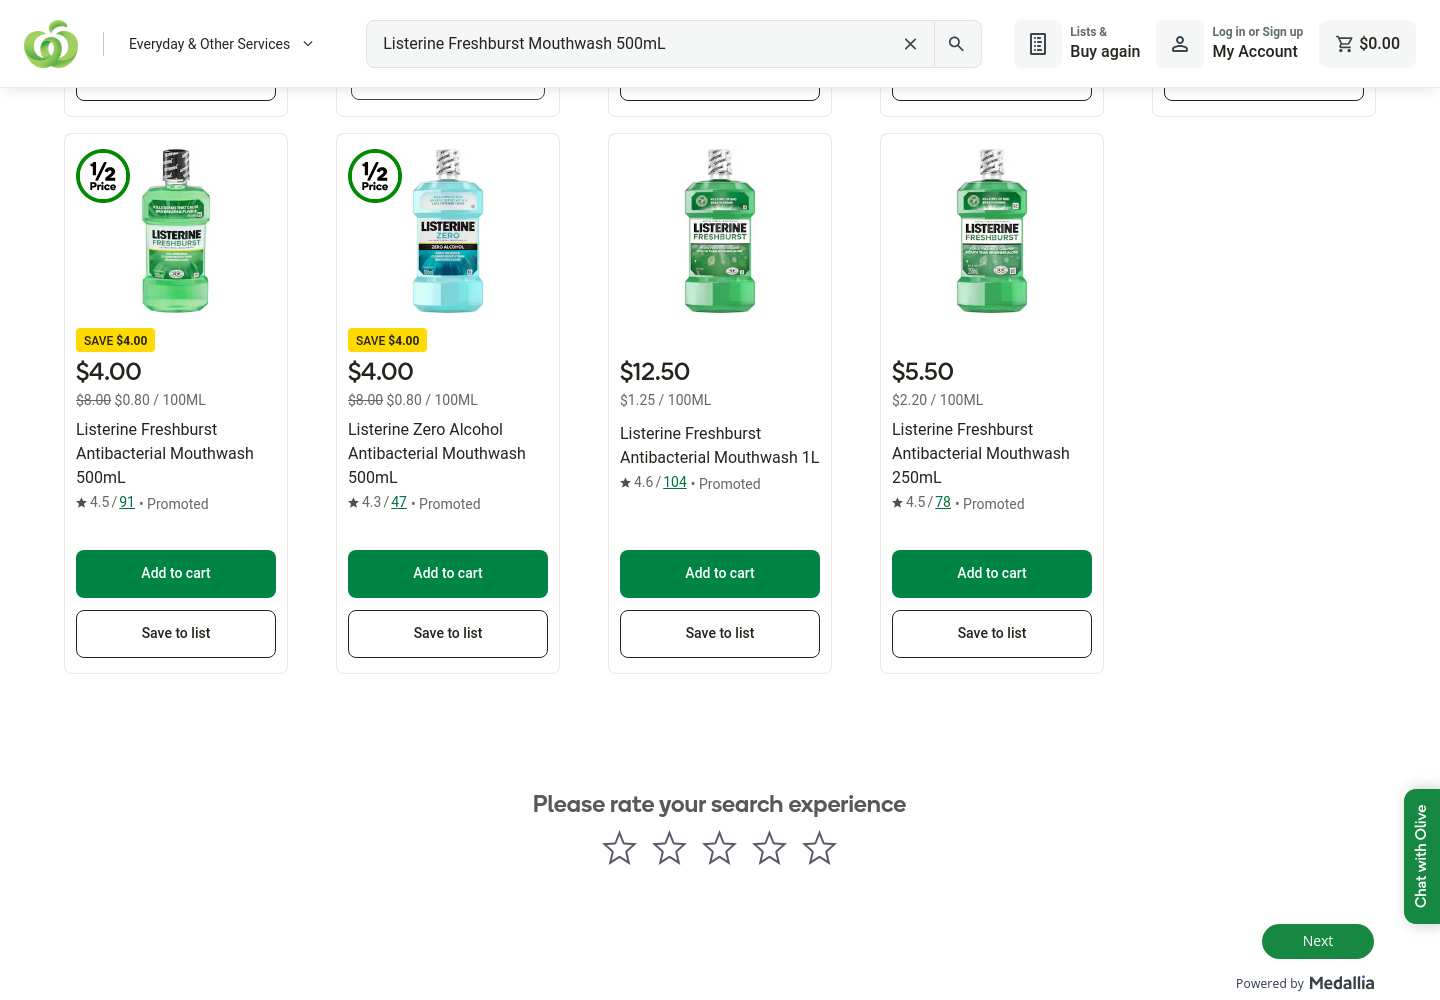Open Listerine Zero Alcohol Mouthwash 500mL title

point(437,453)
